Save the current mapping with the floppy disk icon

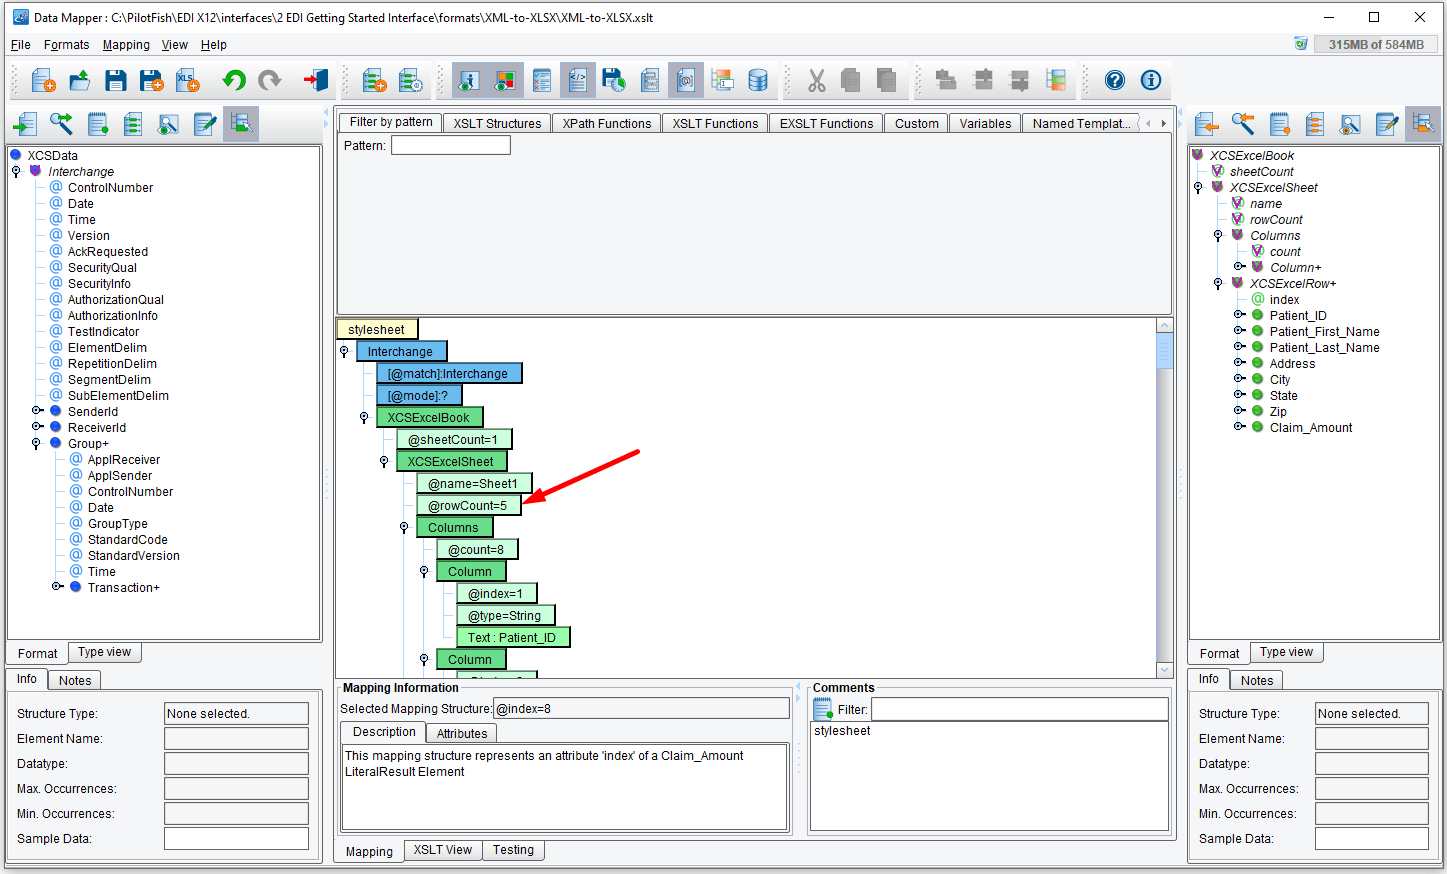tap(116, 81)
